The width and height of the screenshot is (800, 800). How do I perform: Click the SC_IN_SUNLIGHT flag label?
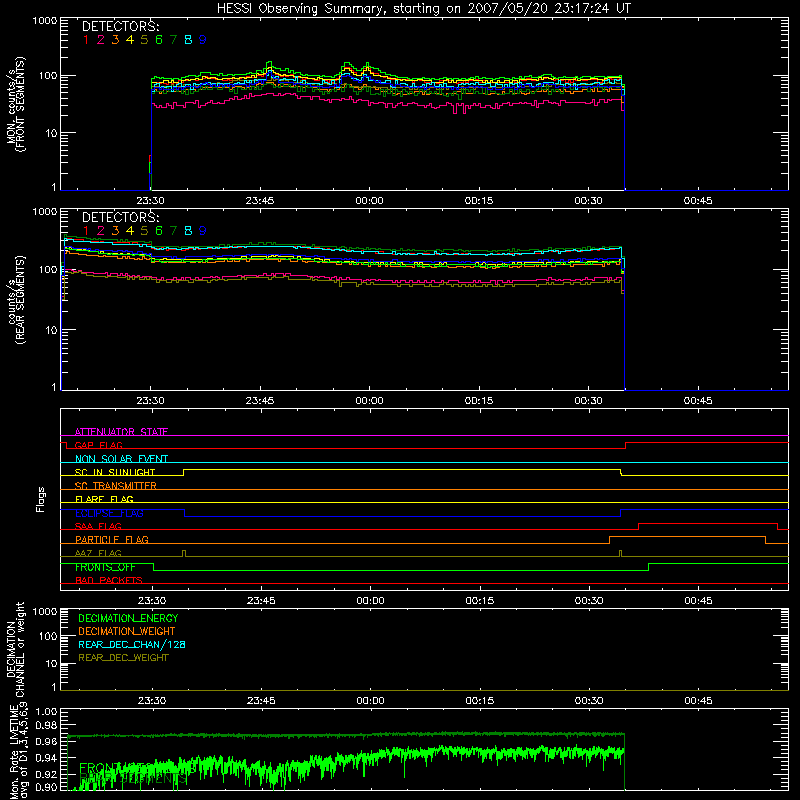point(115,472)
